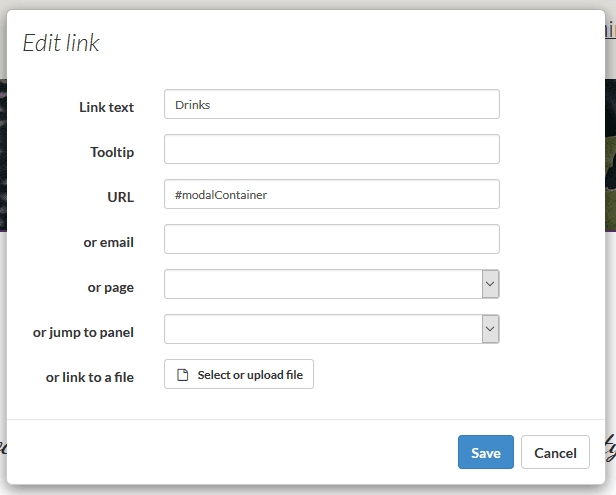This screenshot has height=495, width=616.
Task: Click the empty Tooltip input field
Action: pos(332,149)
